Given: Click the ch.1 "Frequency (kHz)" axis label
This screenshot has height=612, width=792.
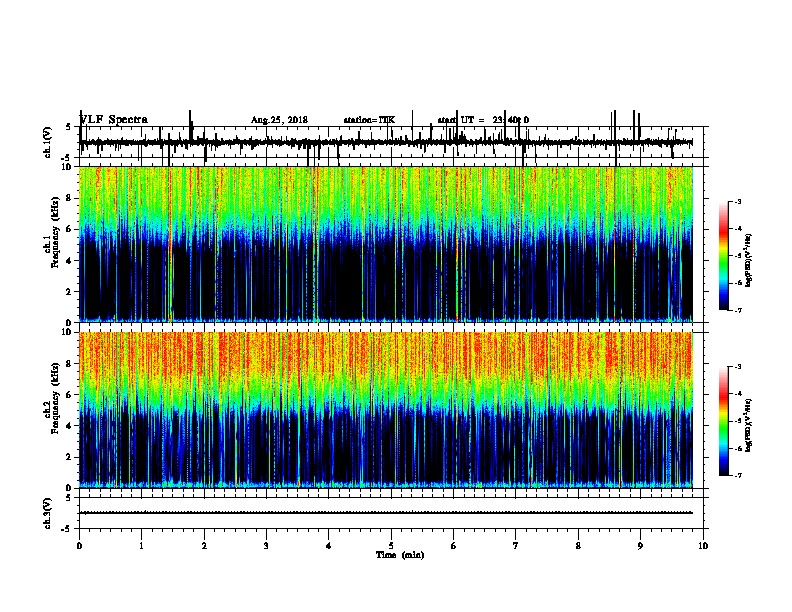Looking at the screenshot, I should click(55, 233).
